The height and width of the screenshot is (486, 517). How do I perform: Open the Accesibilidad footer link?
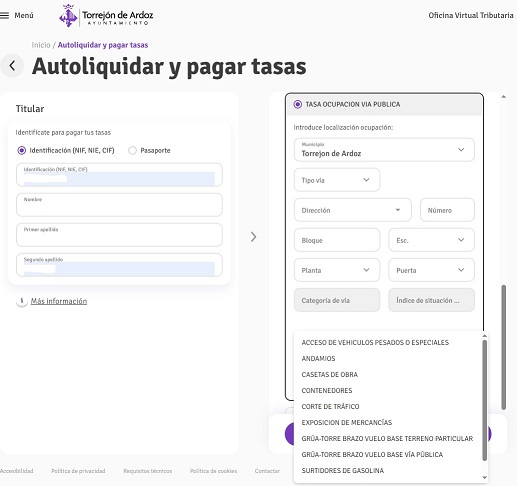[16, 471]
